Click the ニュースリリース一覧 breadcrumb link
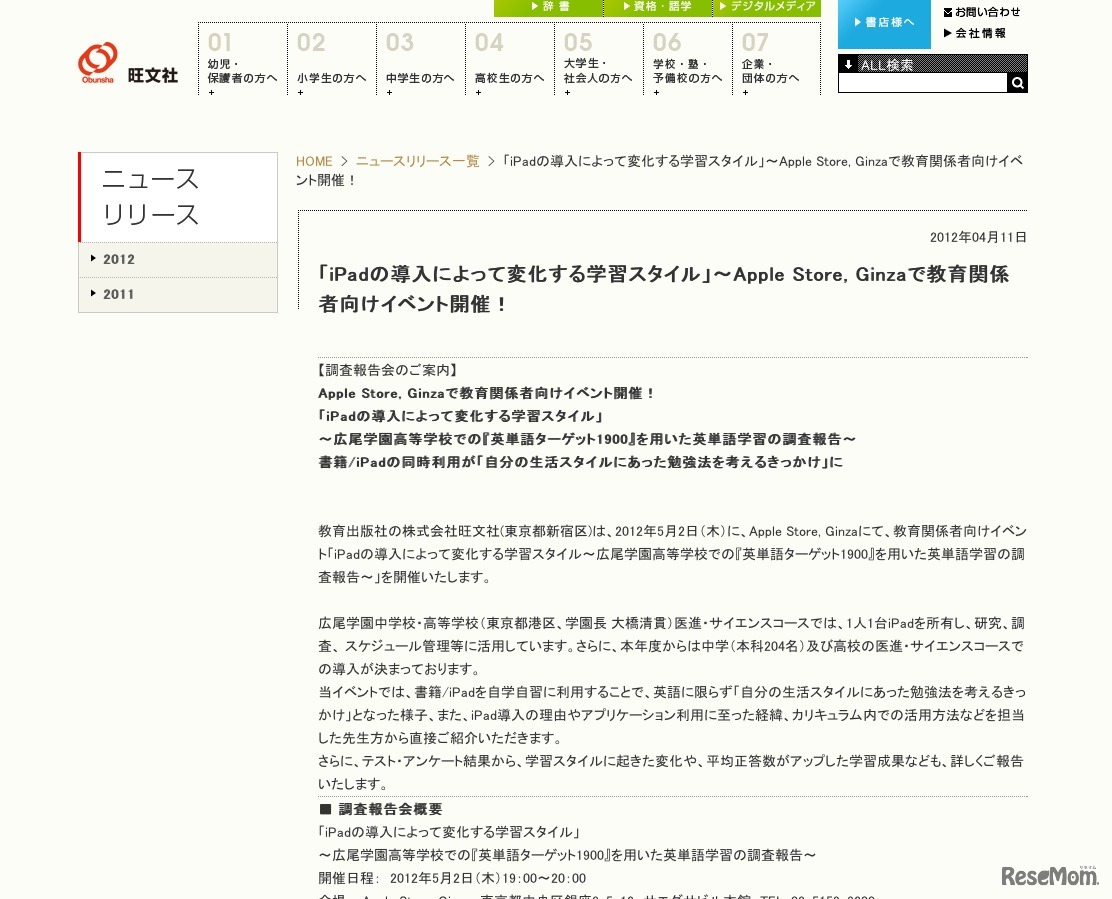 (x=418, y=162)
